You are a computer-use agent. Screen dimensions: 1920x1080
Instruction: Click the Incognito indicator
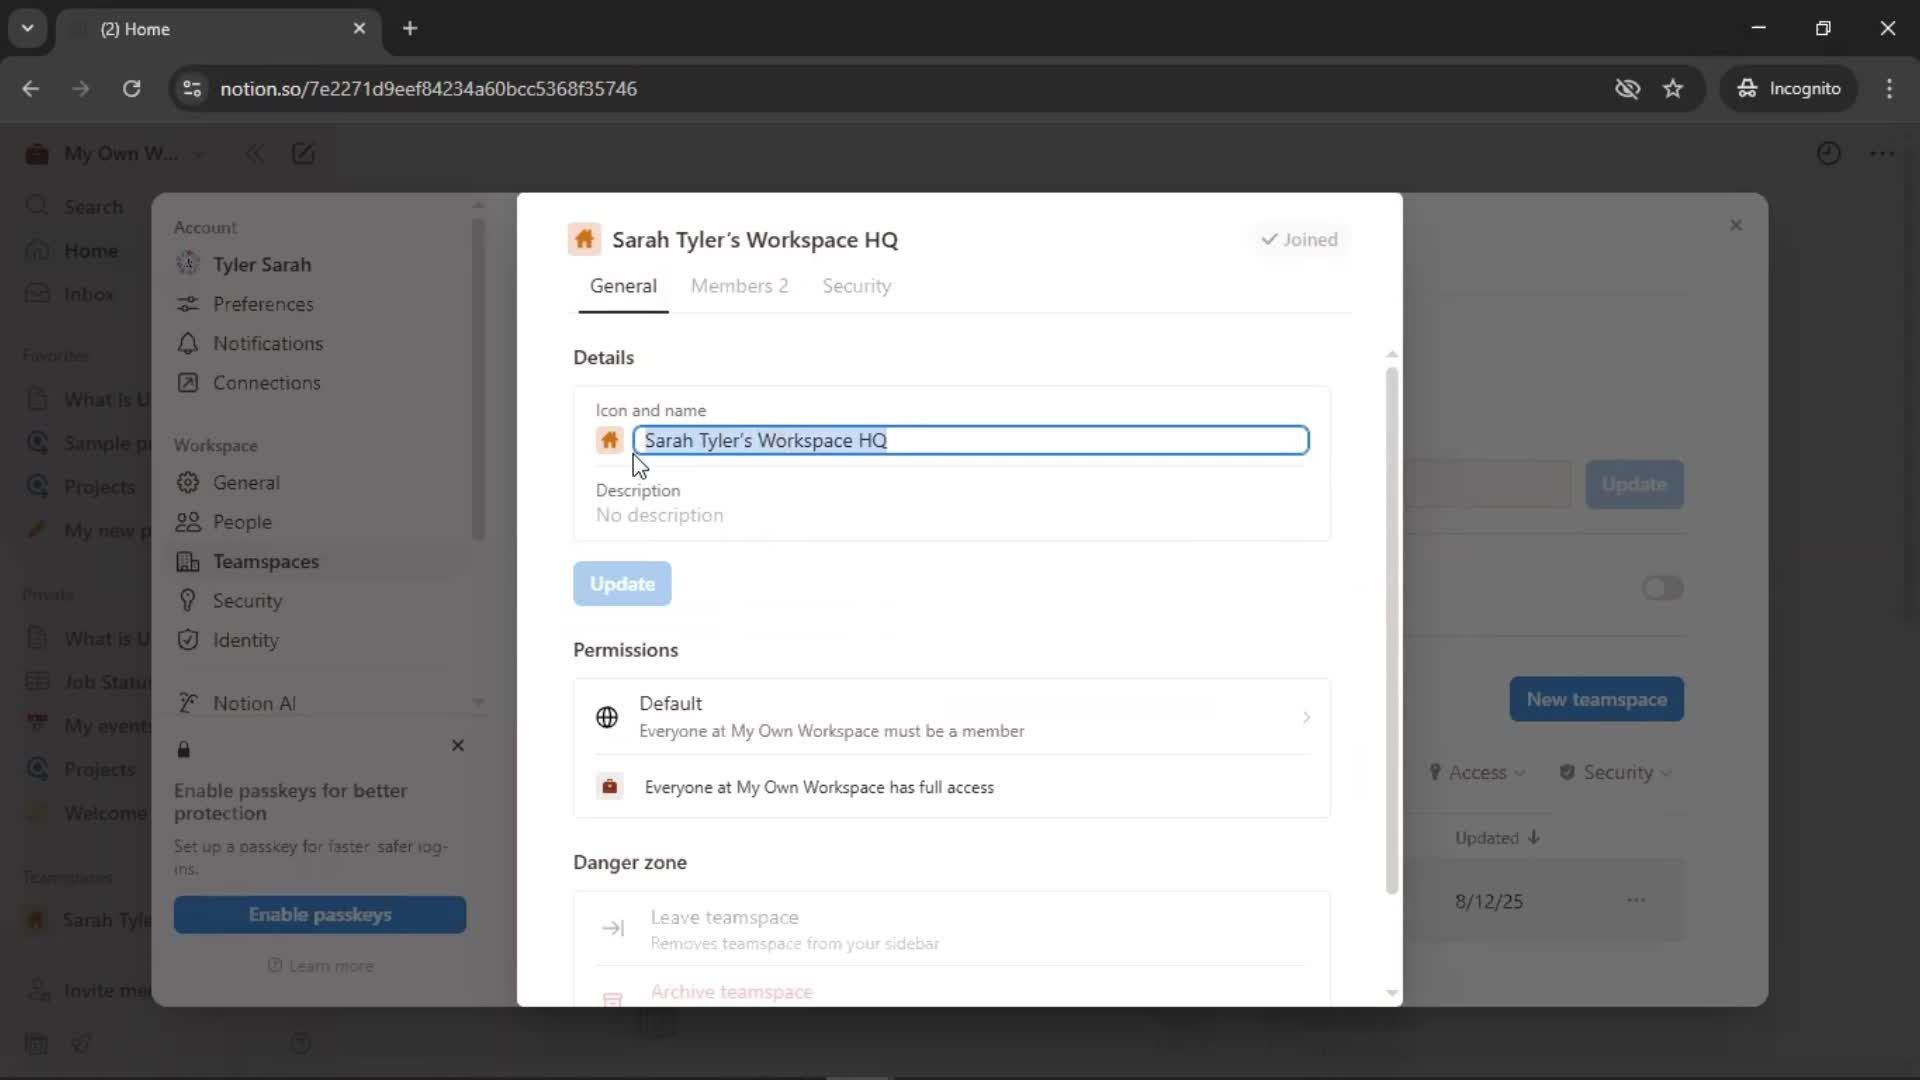click(x=1789, y=89)
